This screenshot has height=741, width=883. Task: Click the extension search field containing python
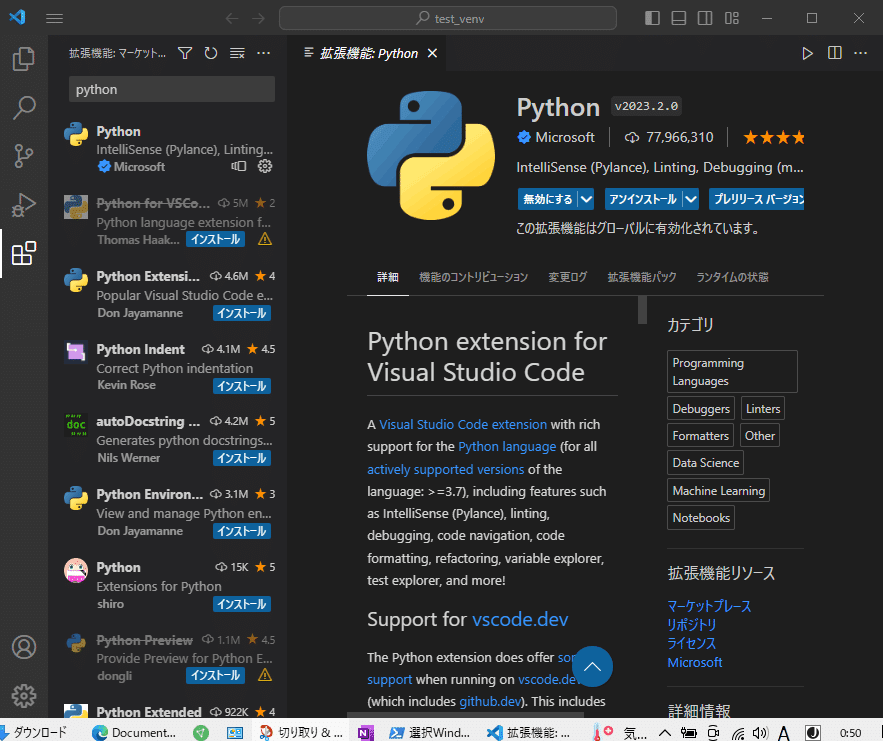[172, 90]
